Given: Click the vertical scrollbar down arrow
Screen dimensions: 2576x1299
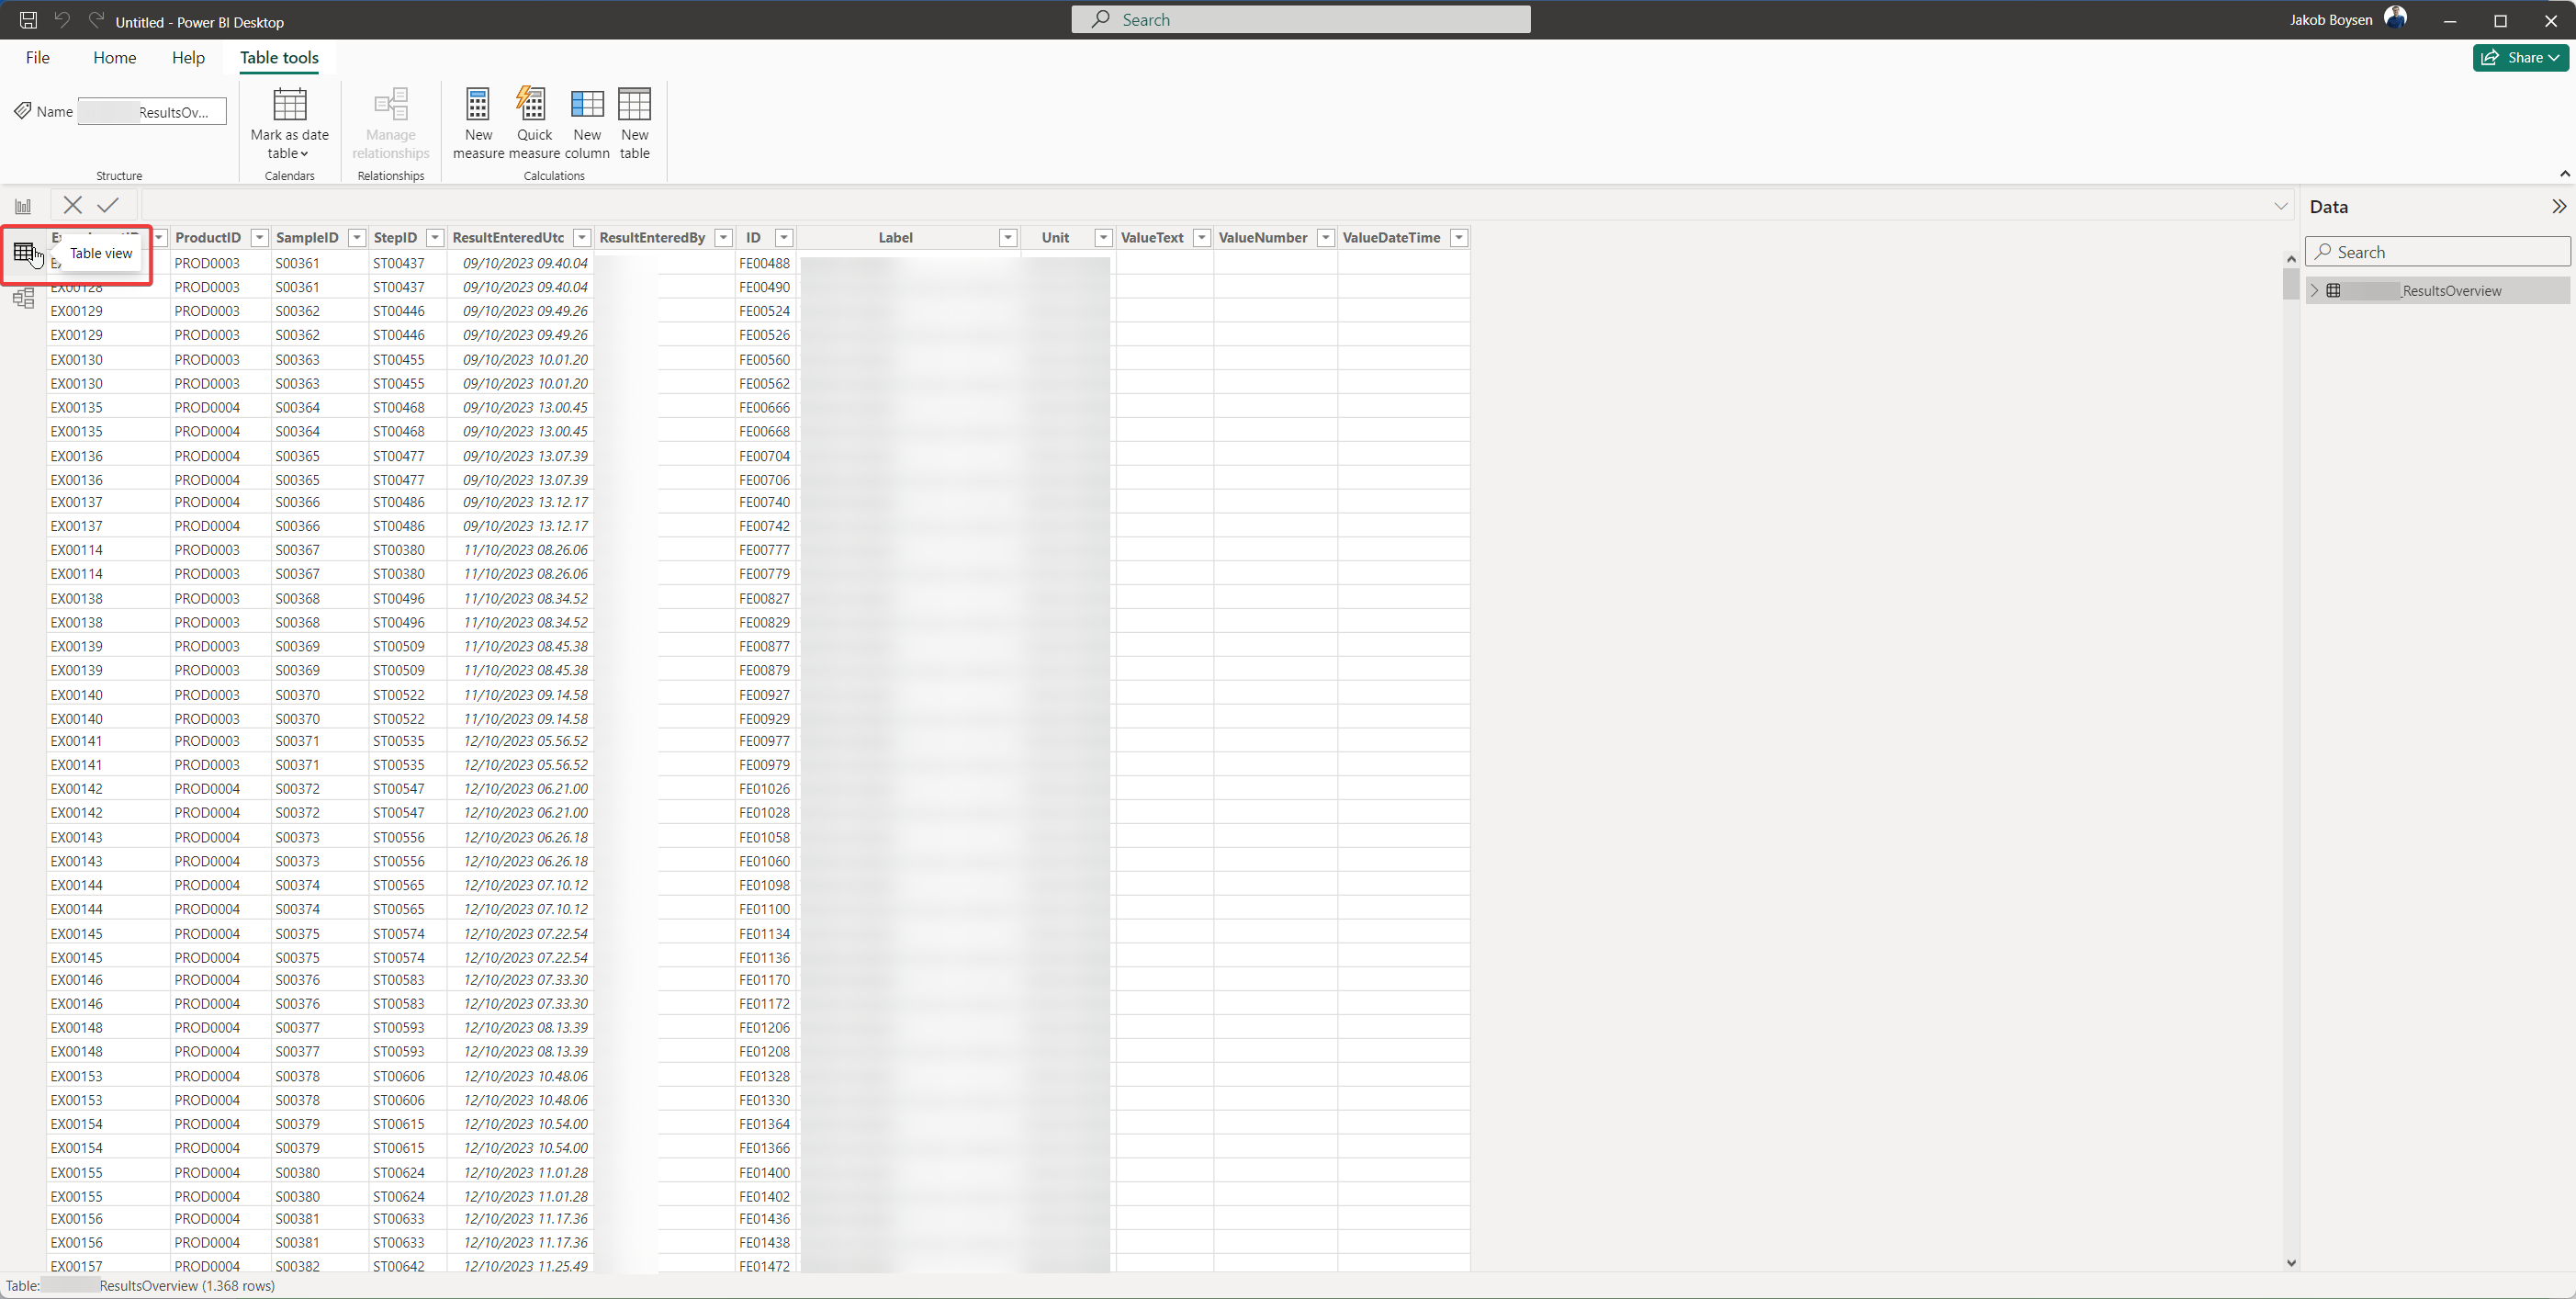Looking at the screenshot, I should coord(2291,1263).
